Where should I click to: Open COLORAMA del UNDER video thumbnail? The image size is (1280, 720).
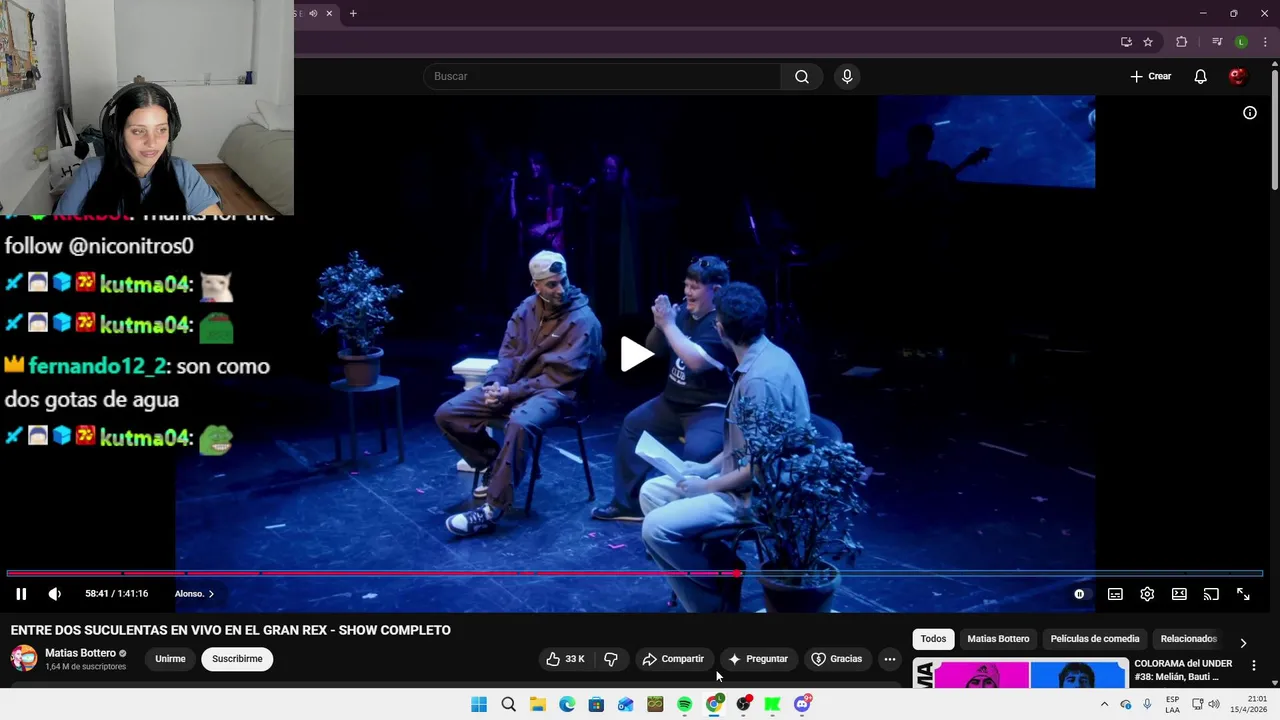point(1021,674)
